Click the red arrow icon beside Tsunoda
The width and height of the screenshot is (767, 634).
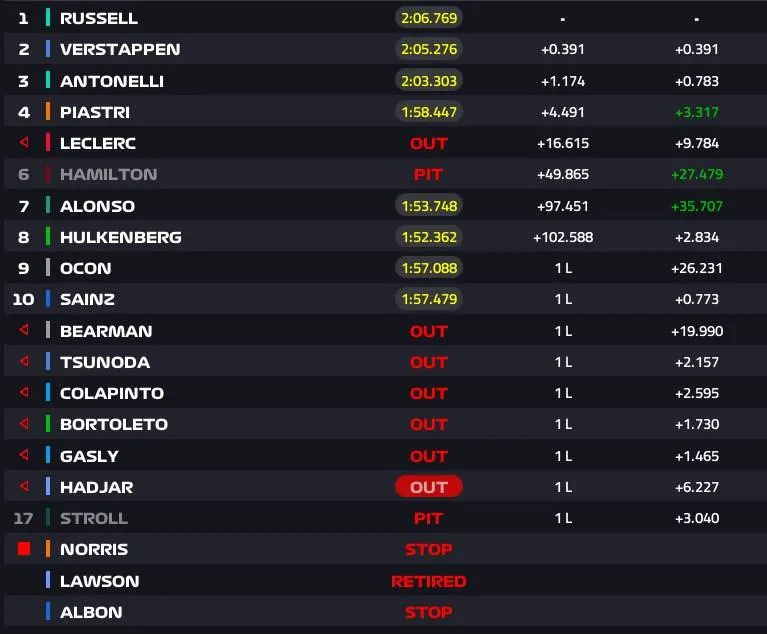24,362
